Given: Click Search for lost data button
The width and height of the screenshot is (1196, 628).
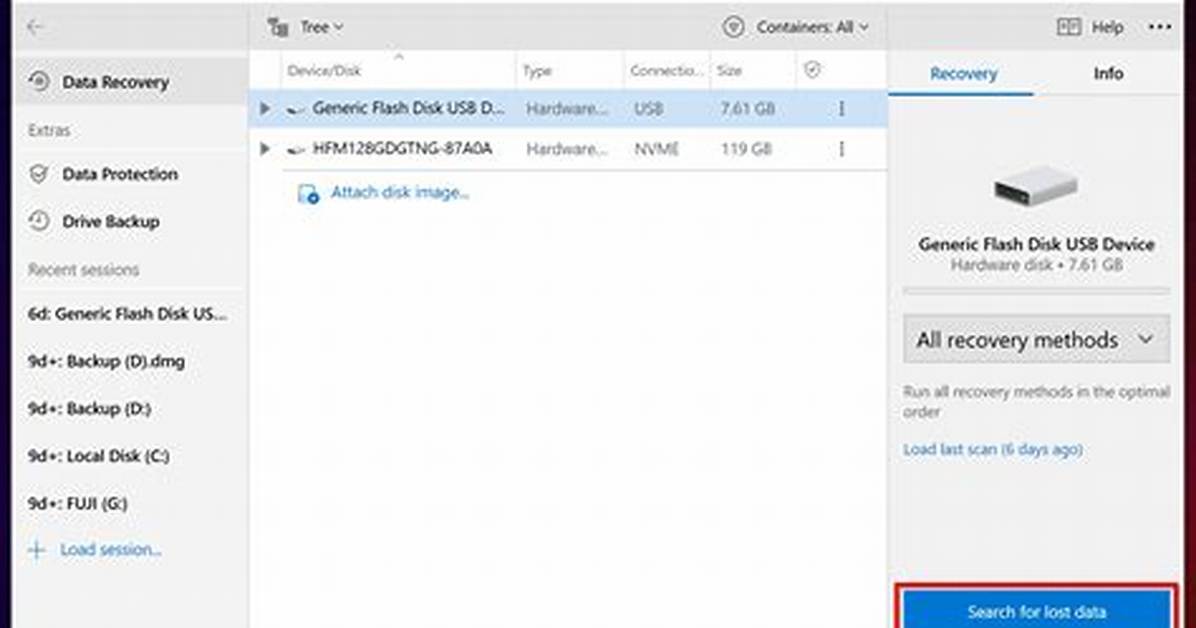Looking at the screenshot, I should coord(1037,610).
